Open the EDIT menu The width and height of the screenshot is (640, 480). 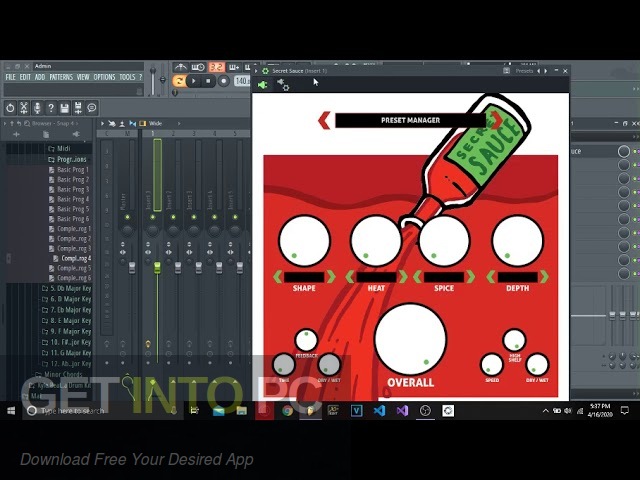25,77
